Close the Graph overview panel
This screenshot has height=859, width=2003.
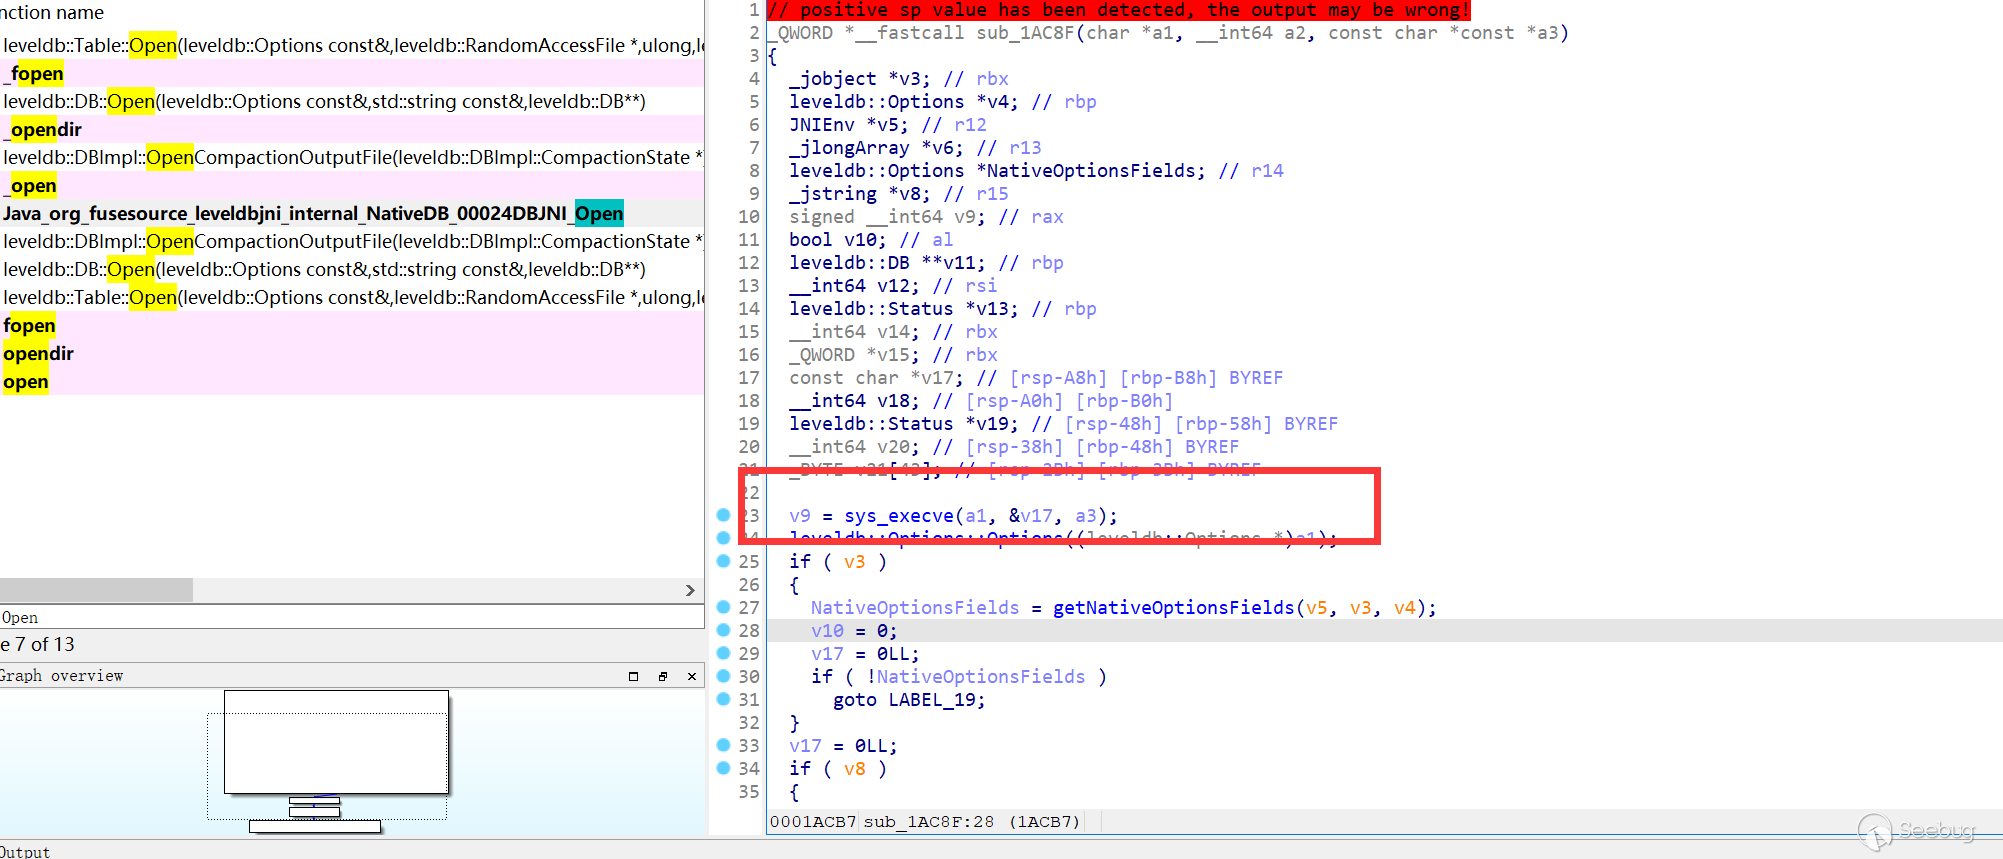coord(692,676)
